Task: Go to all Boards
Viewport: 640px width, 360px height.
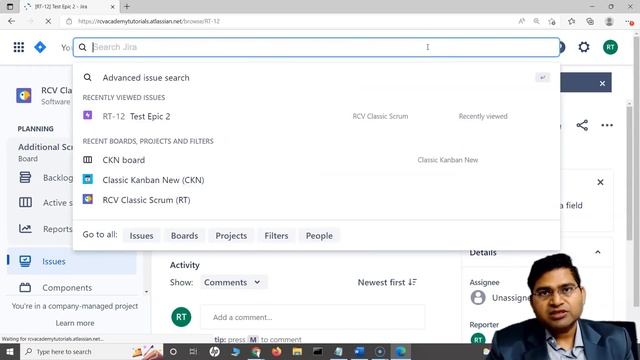Action: point(184,236)
